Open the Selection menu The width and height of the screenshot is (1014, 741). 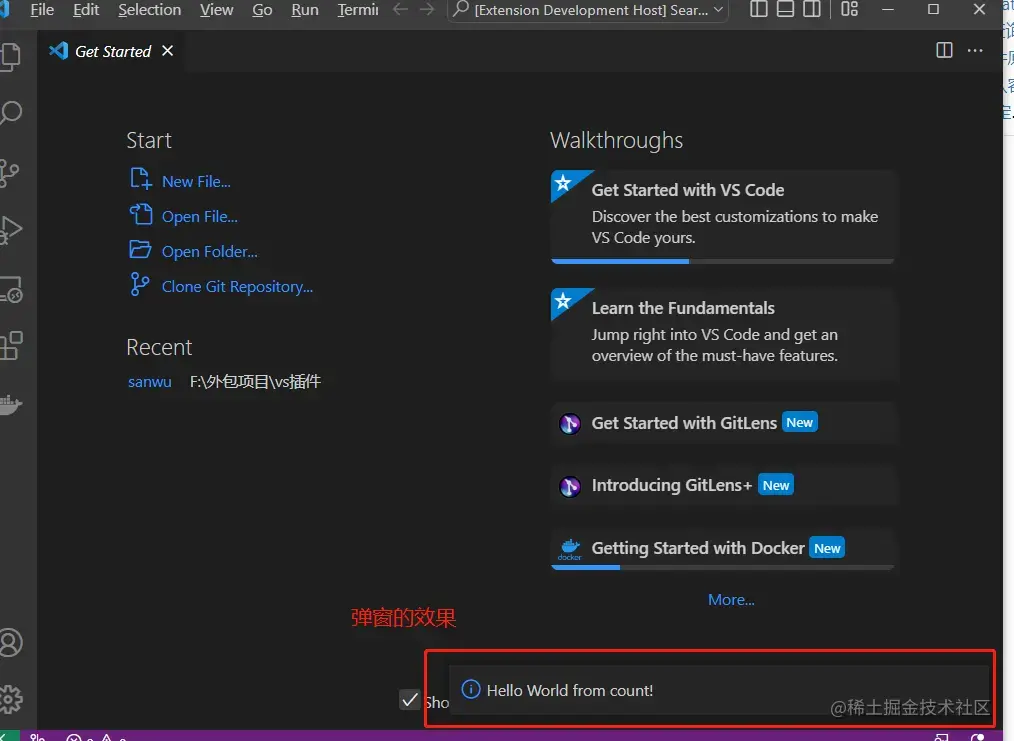tap(149, 10)
